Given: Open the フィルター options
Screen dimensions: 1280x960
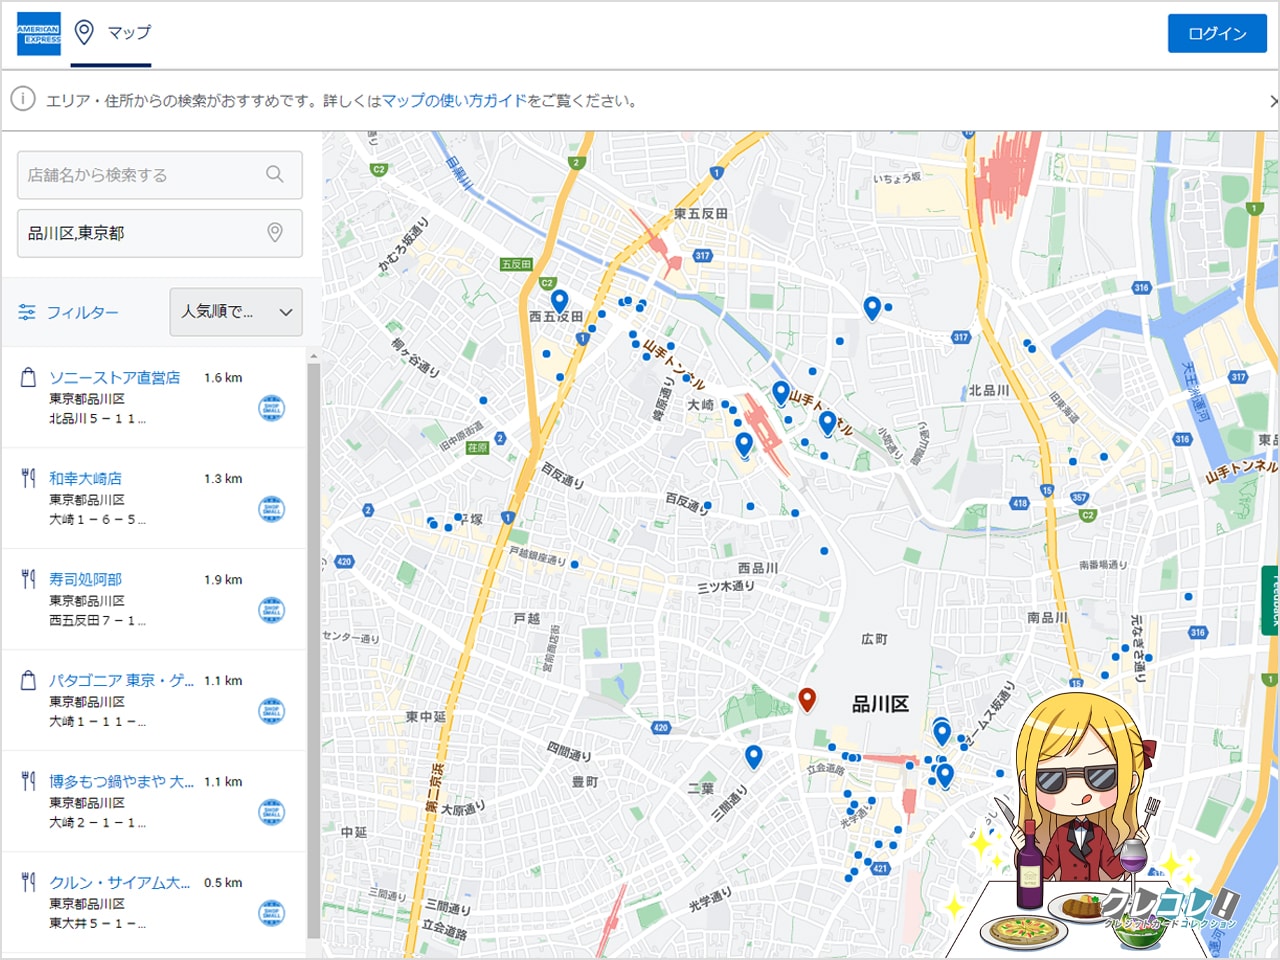Looking at the screenshot, I should click(x=68, y=312).
